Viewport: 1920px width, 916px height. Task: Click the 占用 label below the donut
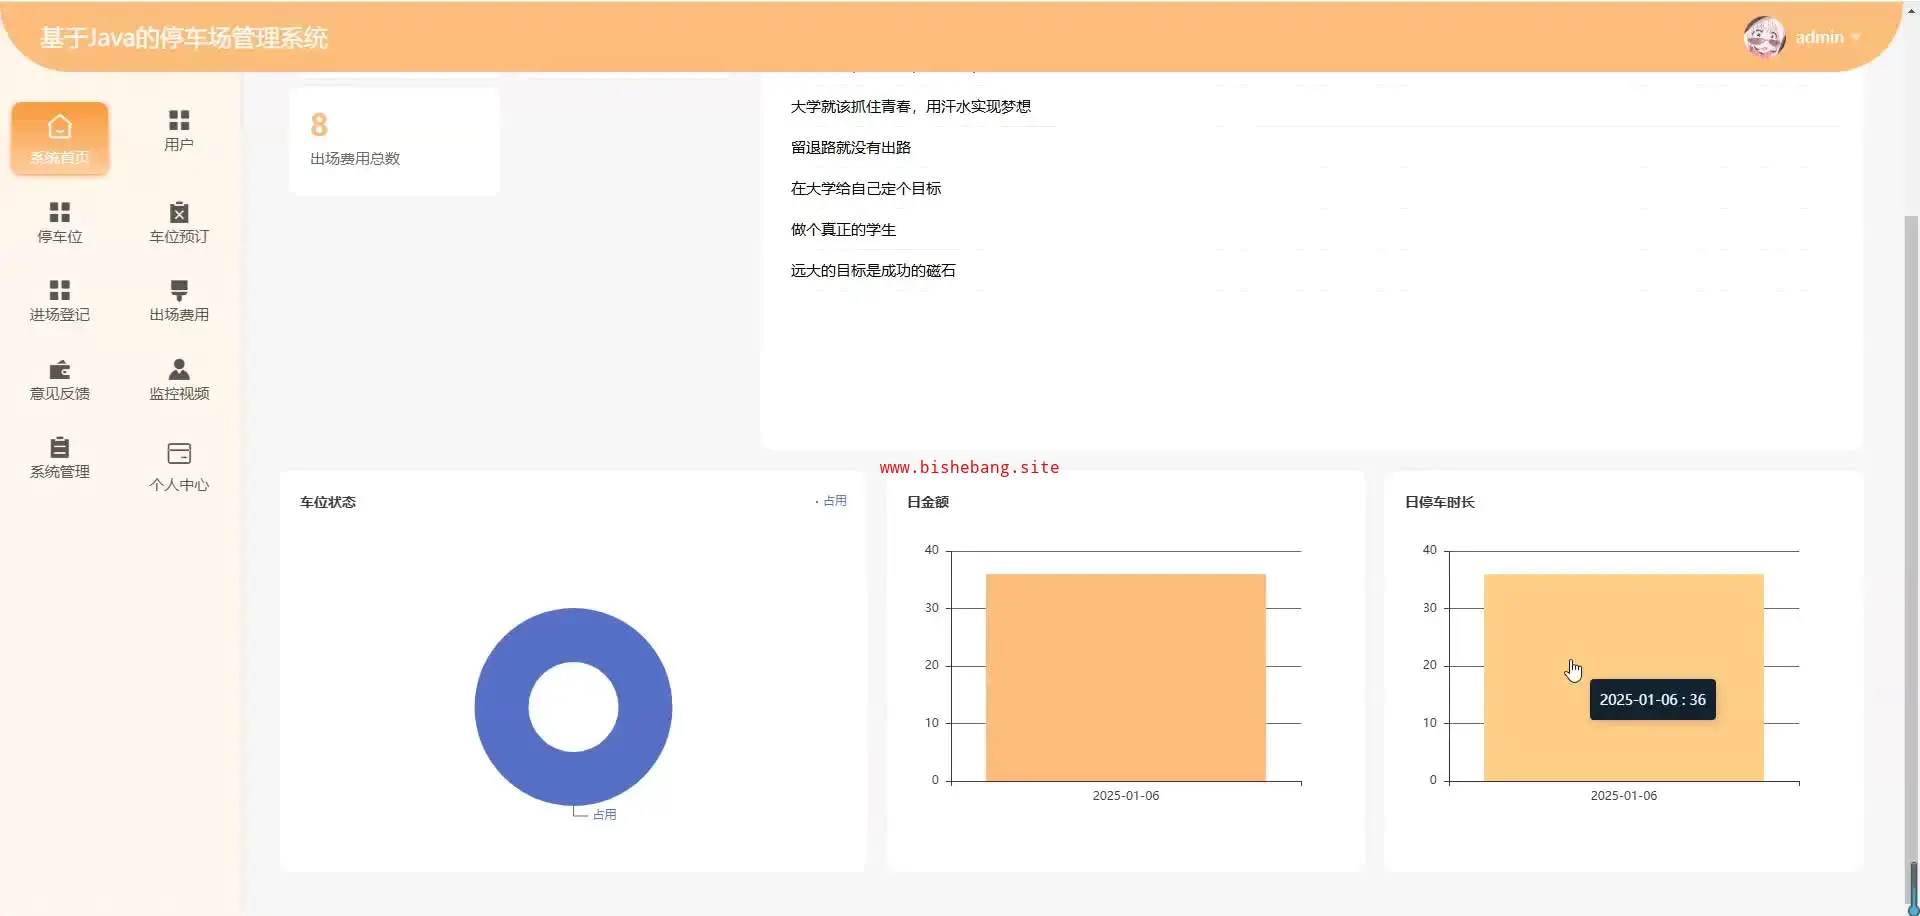tap(604, 815)
